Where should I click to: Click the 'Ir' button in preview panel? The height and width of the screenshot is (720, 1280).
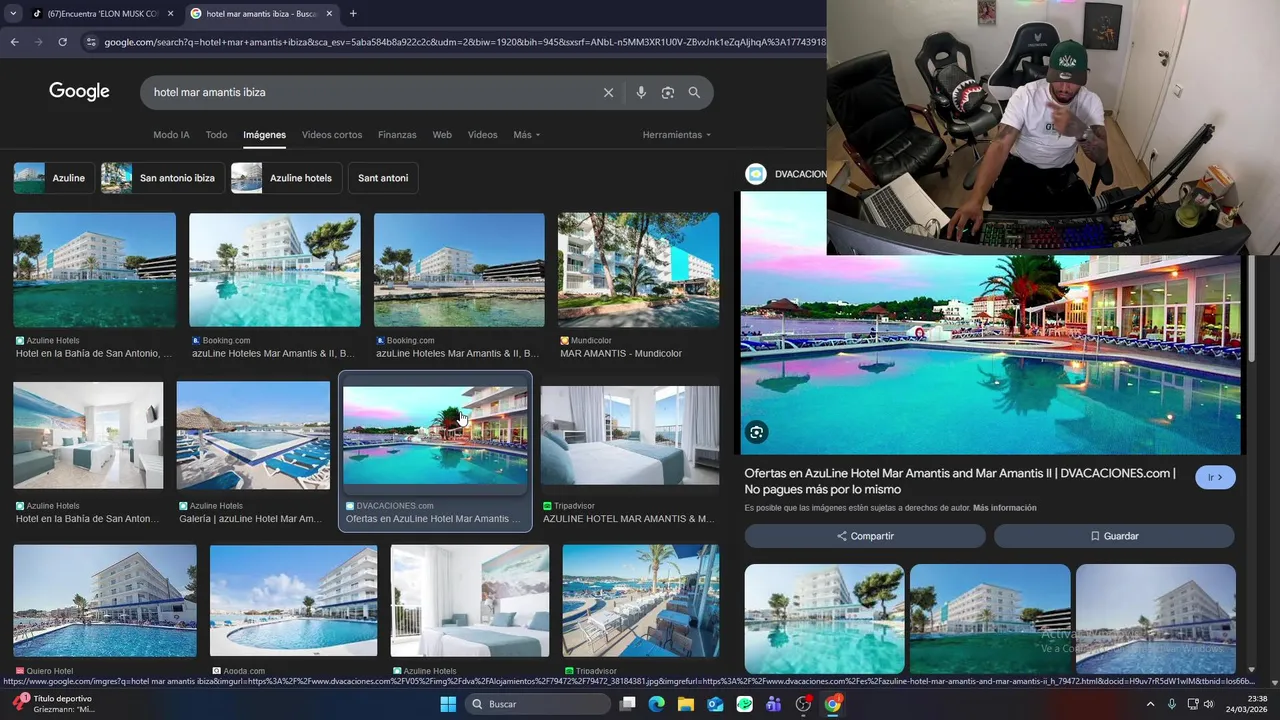coord(1215,478)
